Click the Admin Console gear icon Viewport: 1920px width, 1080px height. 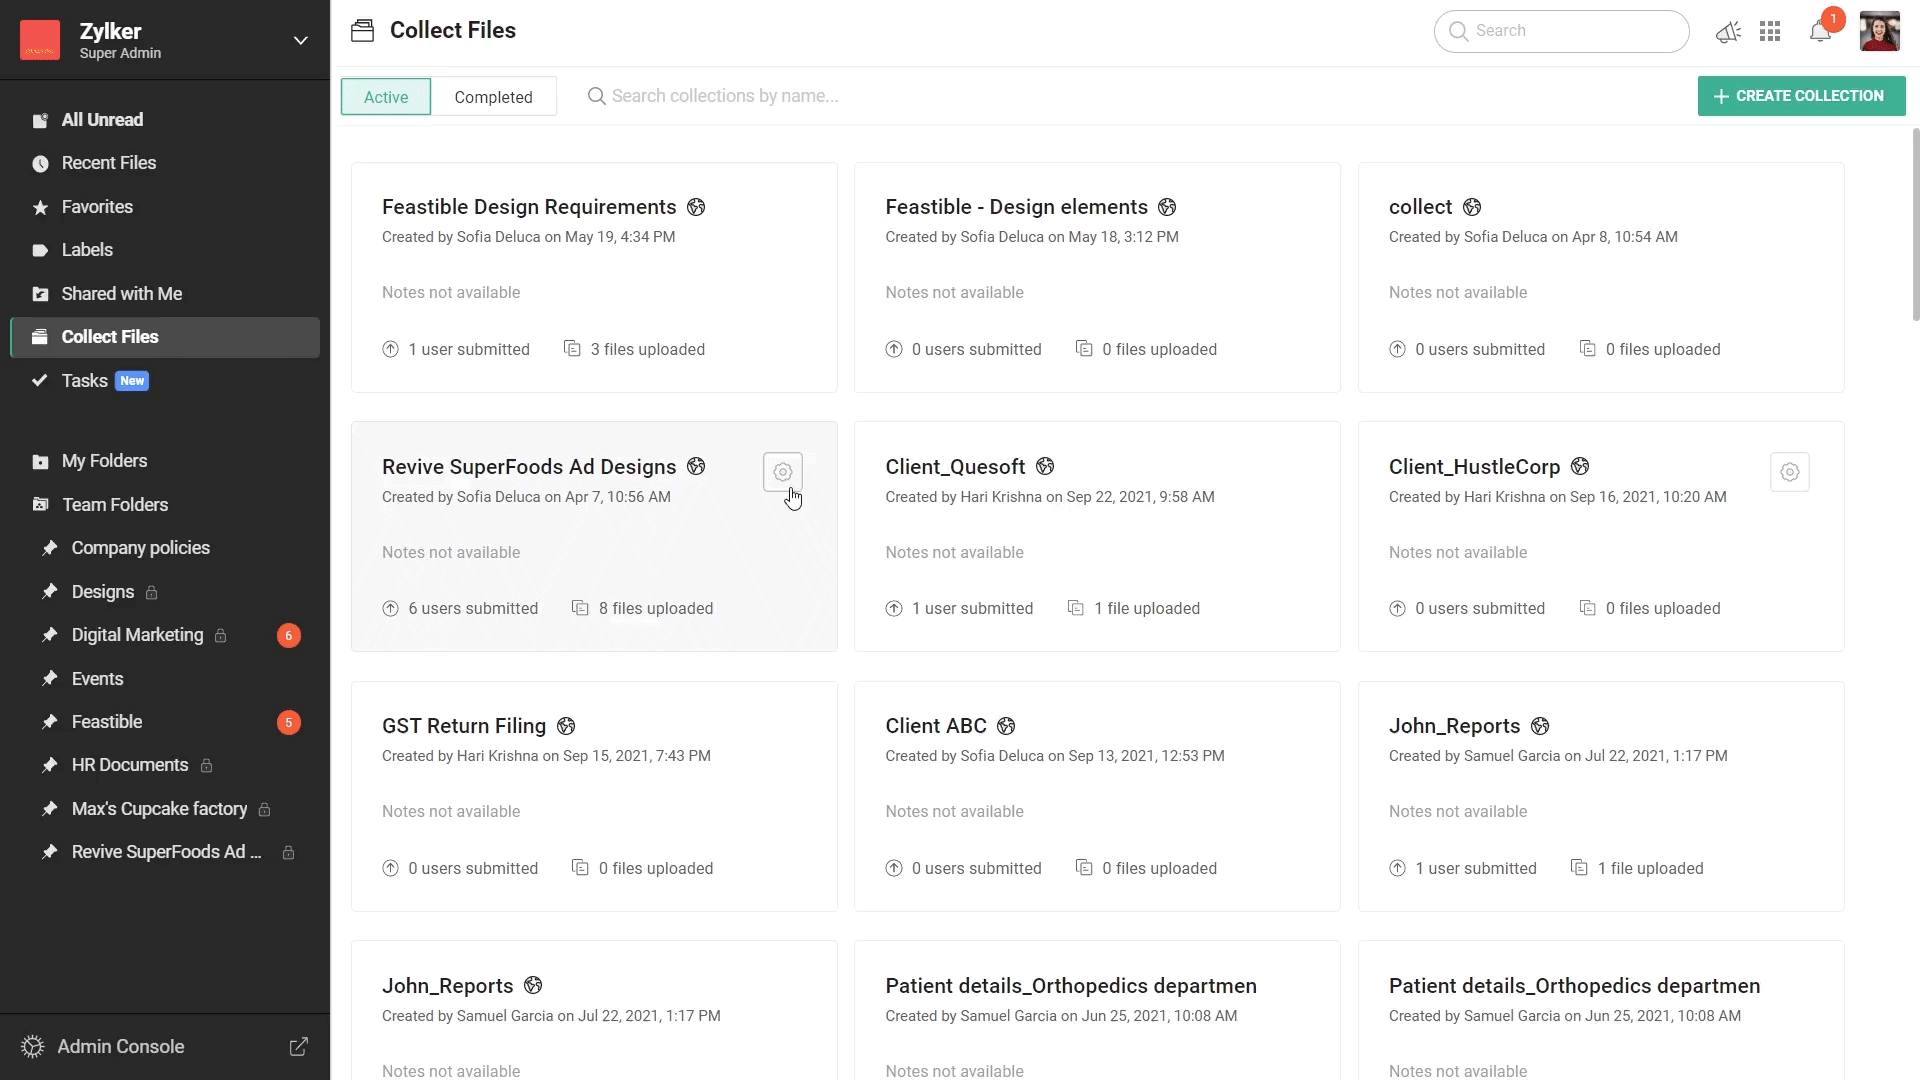coord(32,1047)
